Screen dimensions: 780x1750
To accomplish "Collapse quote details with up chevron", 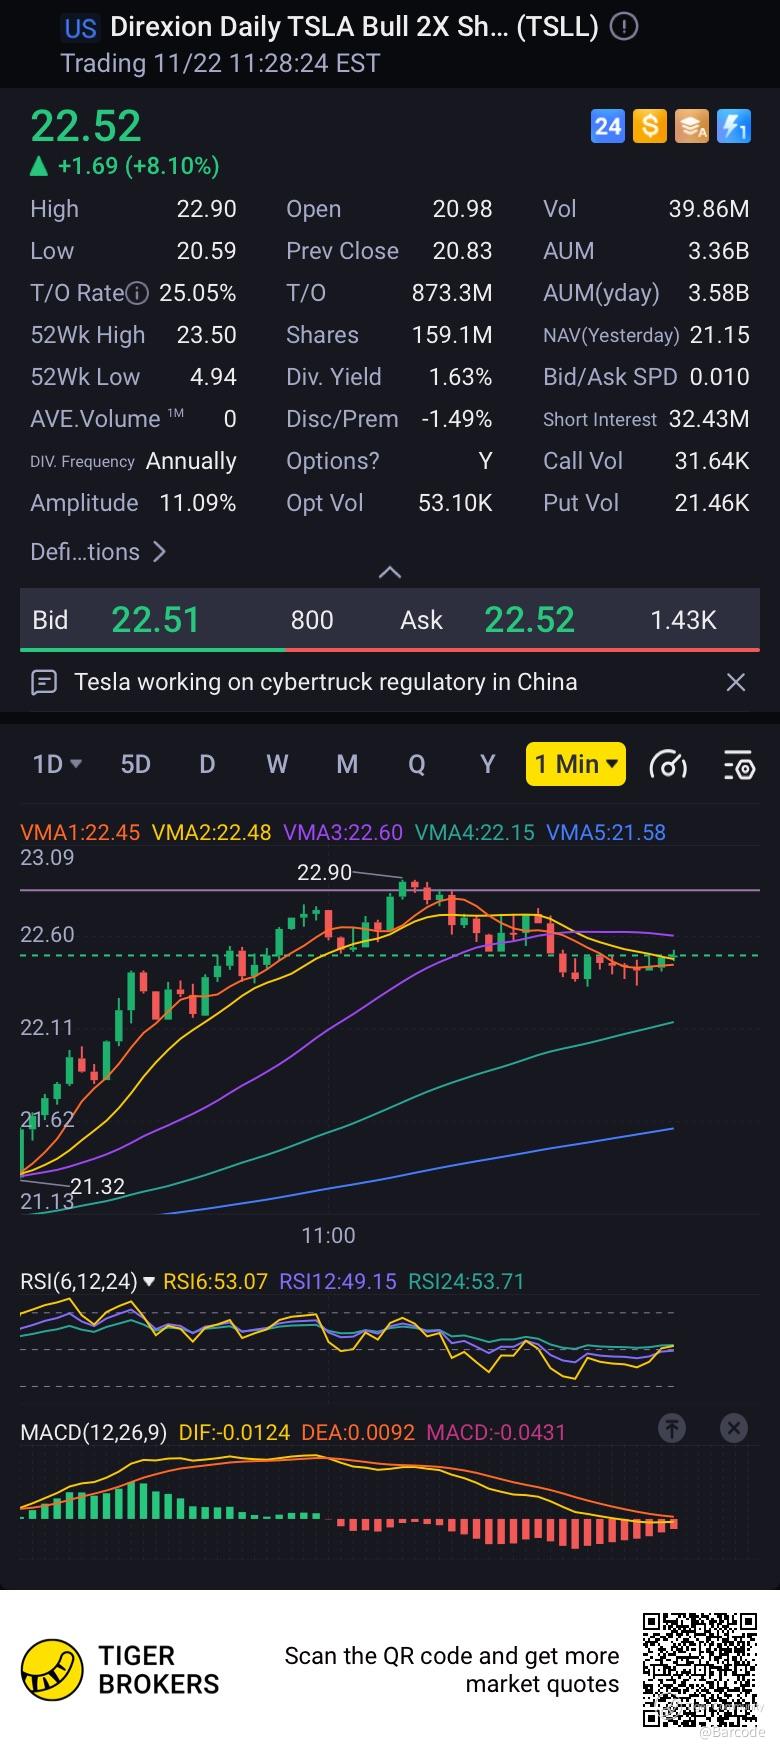I will (x=390, y=572).
